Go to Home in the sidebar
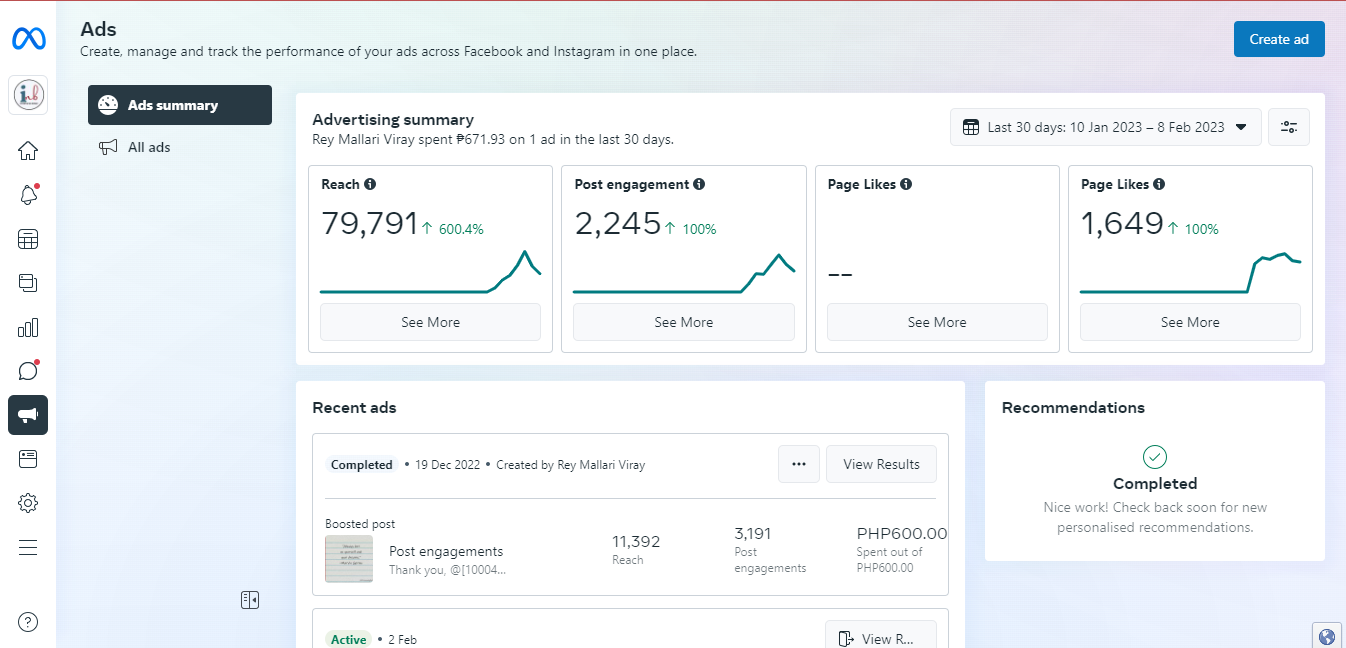The image size is (1346, 648). [28, 151]
